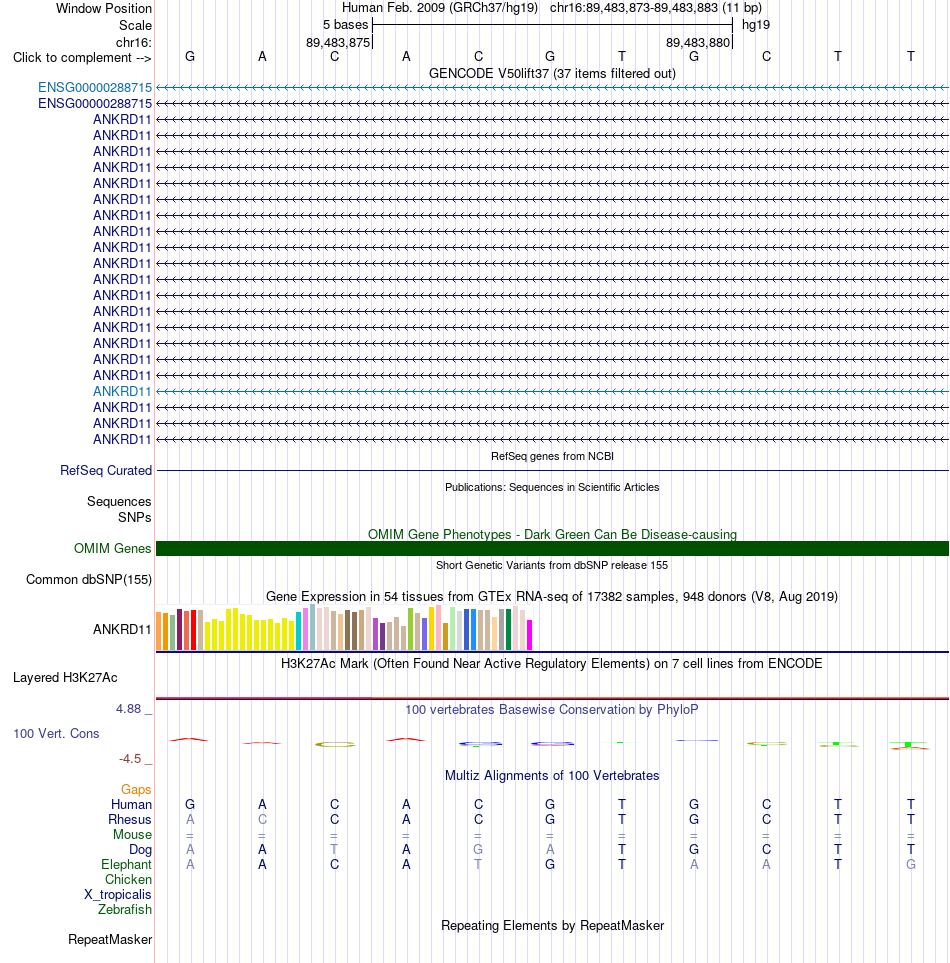Click the Sequences track label

119,502
